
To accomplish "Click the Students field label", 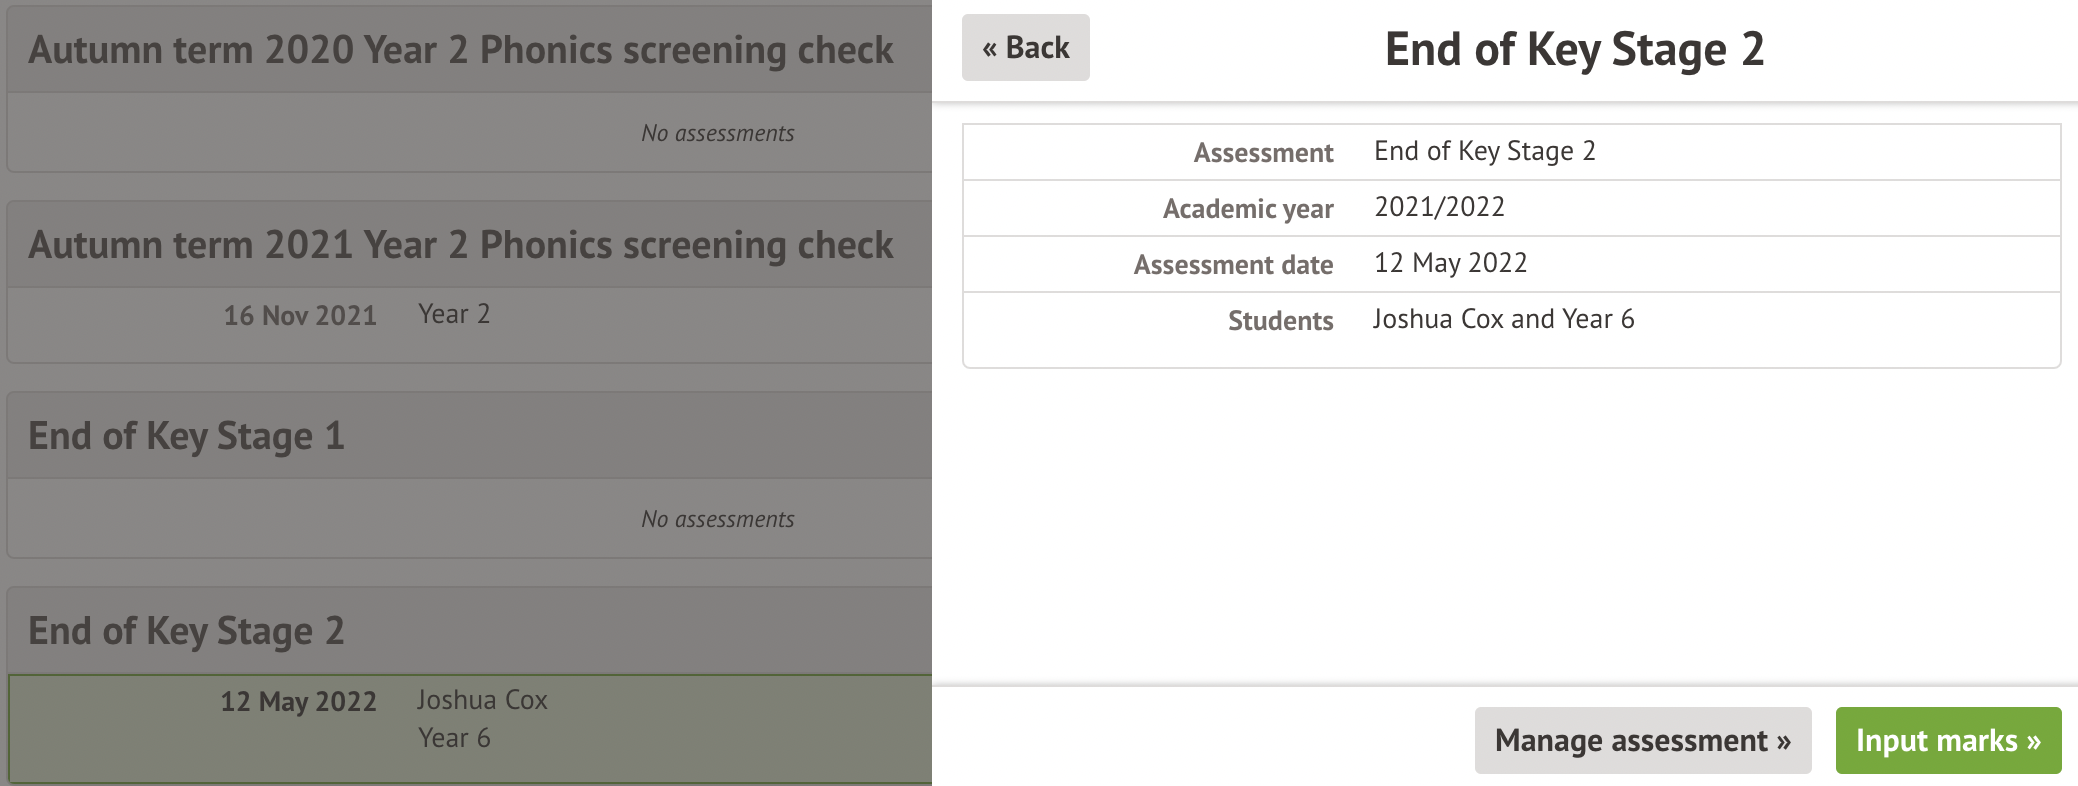I will 1280,321.
